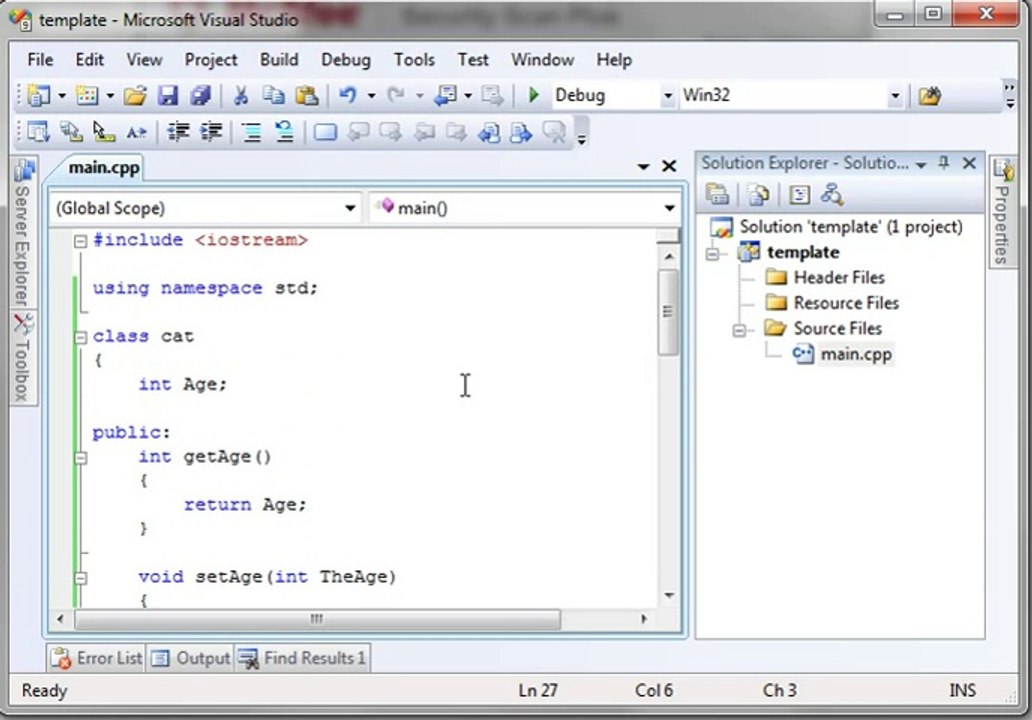Save the current file with Save icon
1032x720 pixels.
[168, 96]
